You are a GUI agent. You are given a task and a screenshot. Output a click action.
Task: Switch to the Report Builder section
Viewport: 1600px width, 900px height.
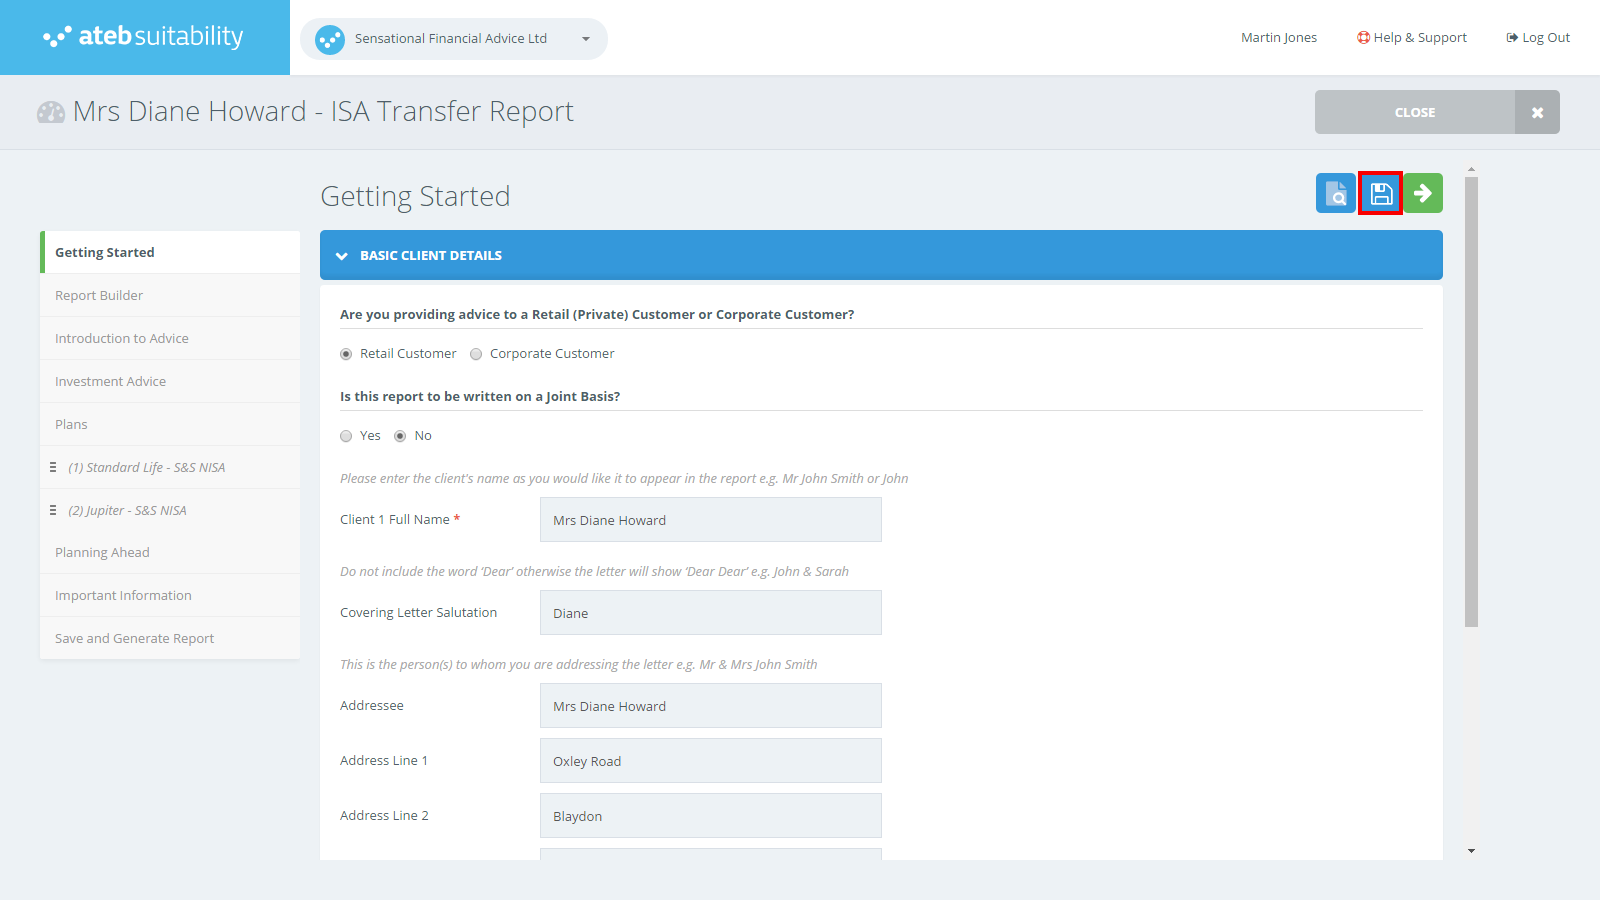(99, 295)
